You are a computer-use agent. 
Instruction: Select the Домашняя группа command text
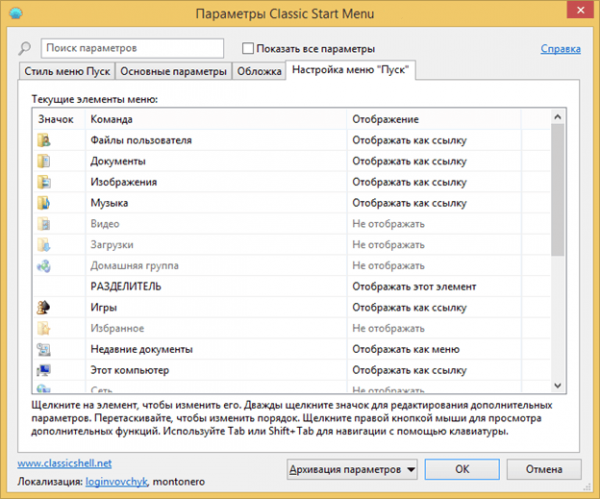click(x=134, y=266)
